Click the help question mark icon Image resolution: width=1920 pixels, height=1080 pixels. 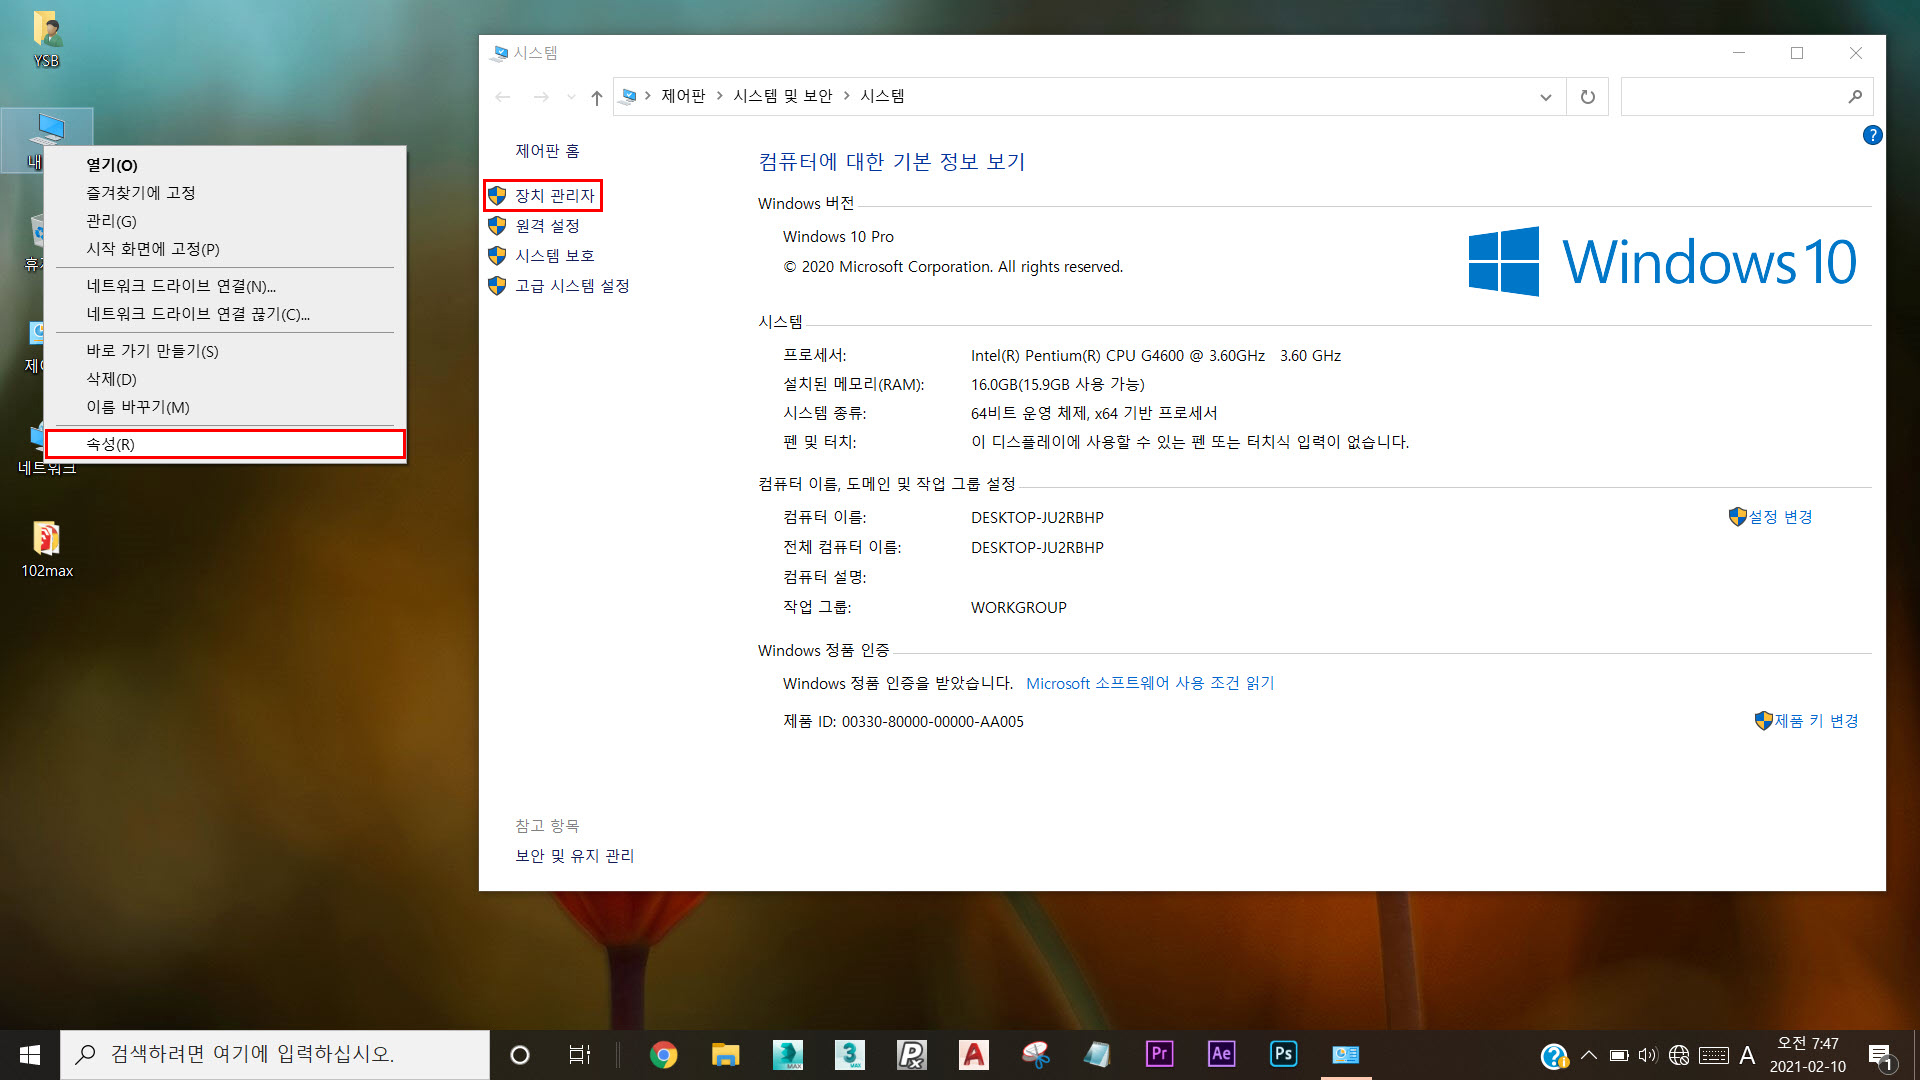pyautogui.click(x=1872, y=135)
